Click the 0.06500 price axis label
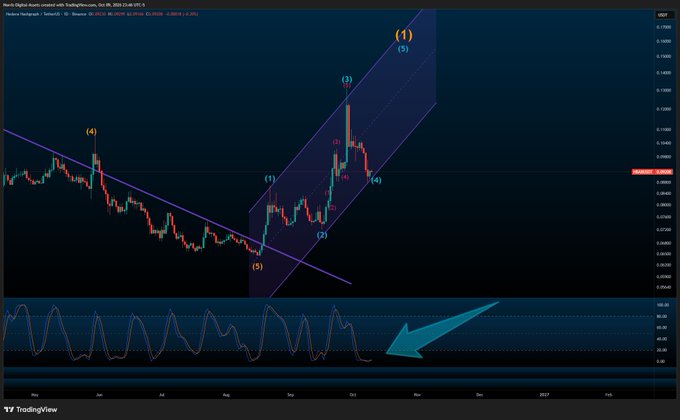Image resolution: width=680 pixels, height=420 pixels. coord(664,253)
